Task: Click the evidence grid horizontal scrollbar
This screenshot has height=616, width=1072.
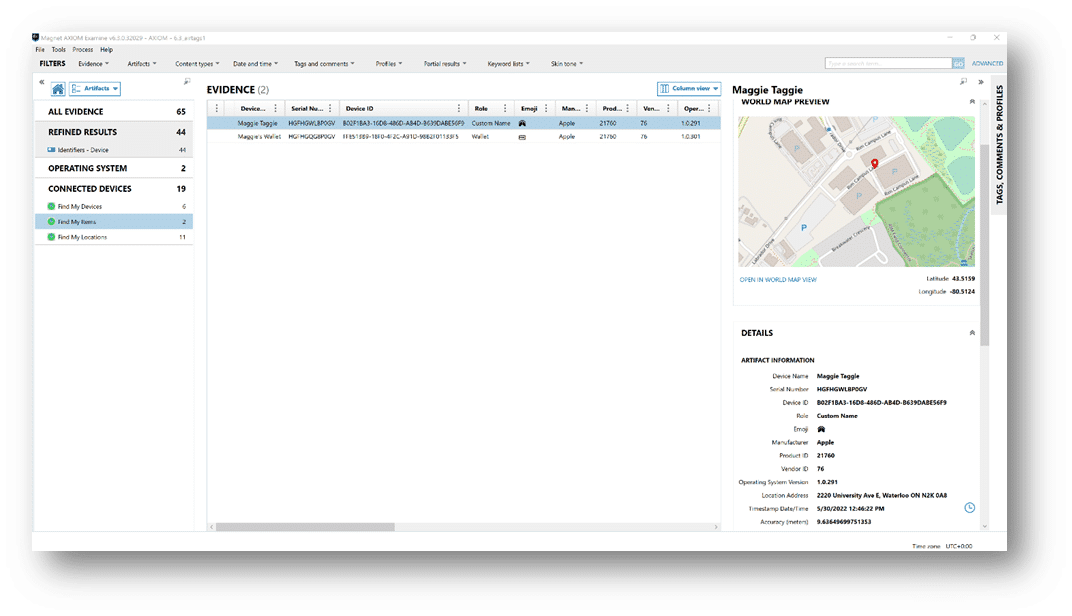Action: (306, 527)
